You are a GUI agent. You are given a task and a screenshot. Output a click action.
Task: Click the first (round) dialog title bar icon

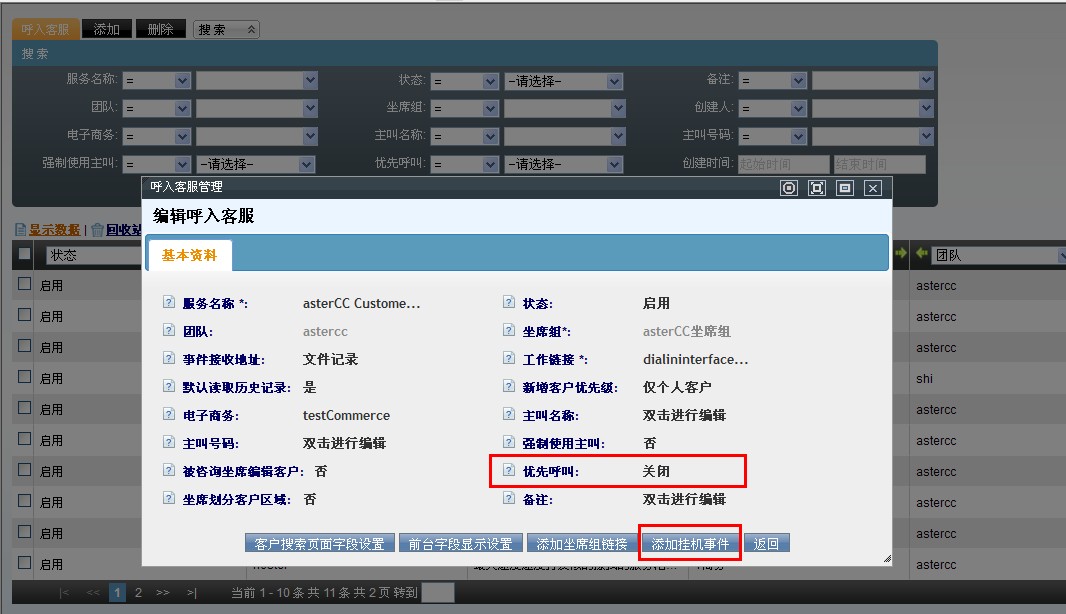(789, 188)
